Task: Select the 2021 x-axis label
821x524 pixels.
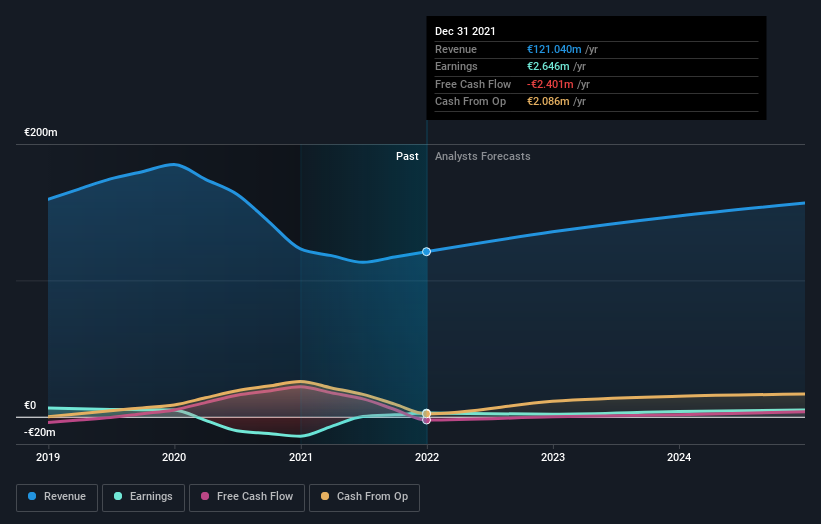Action: [x=301, y=457]
